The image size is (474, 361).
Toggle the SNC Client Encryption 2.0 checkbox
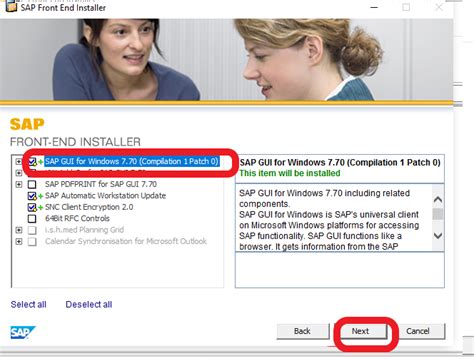[32, 207]
